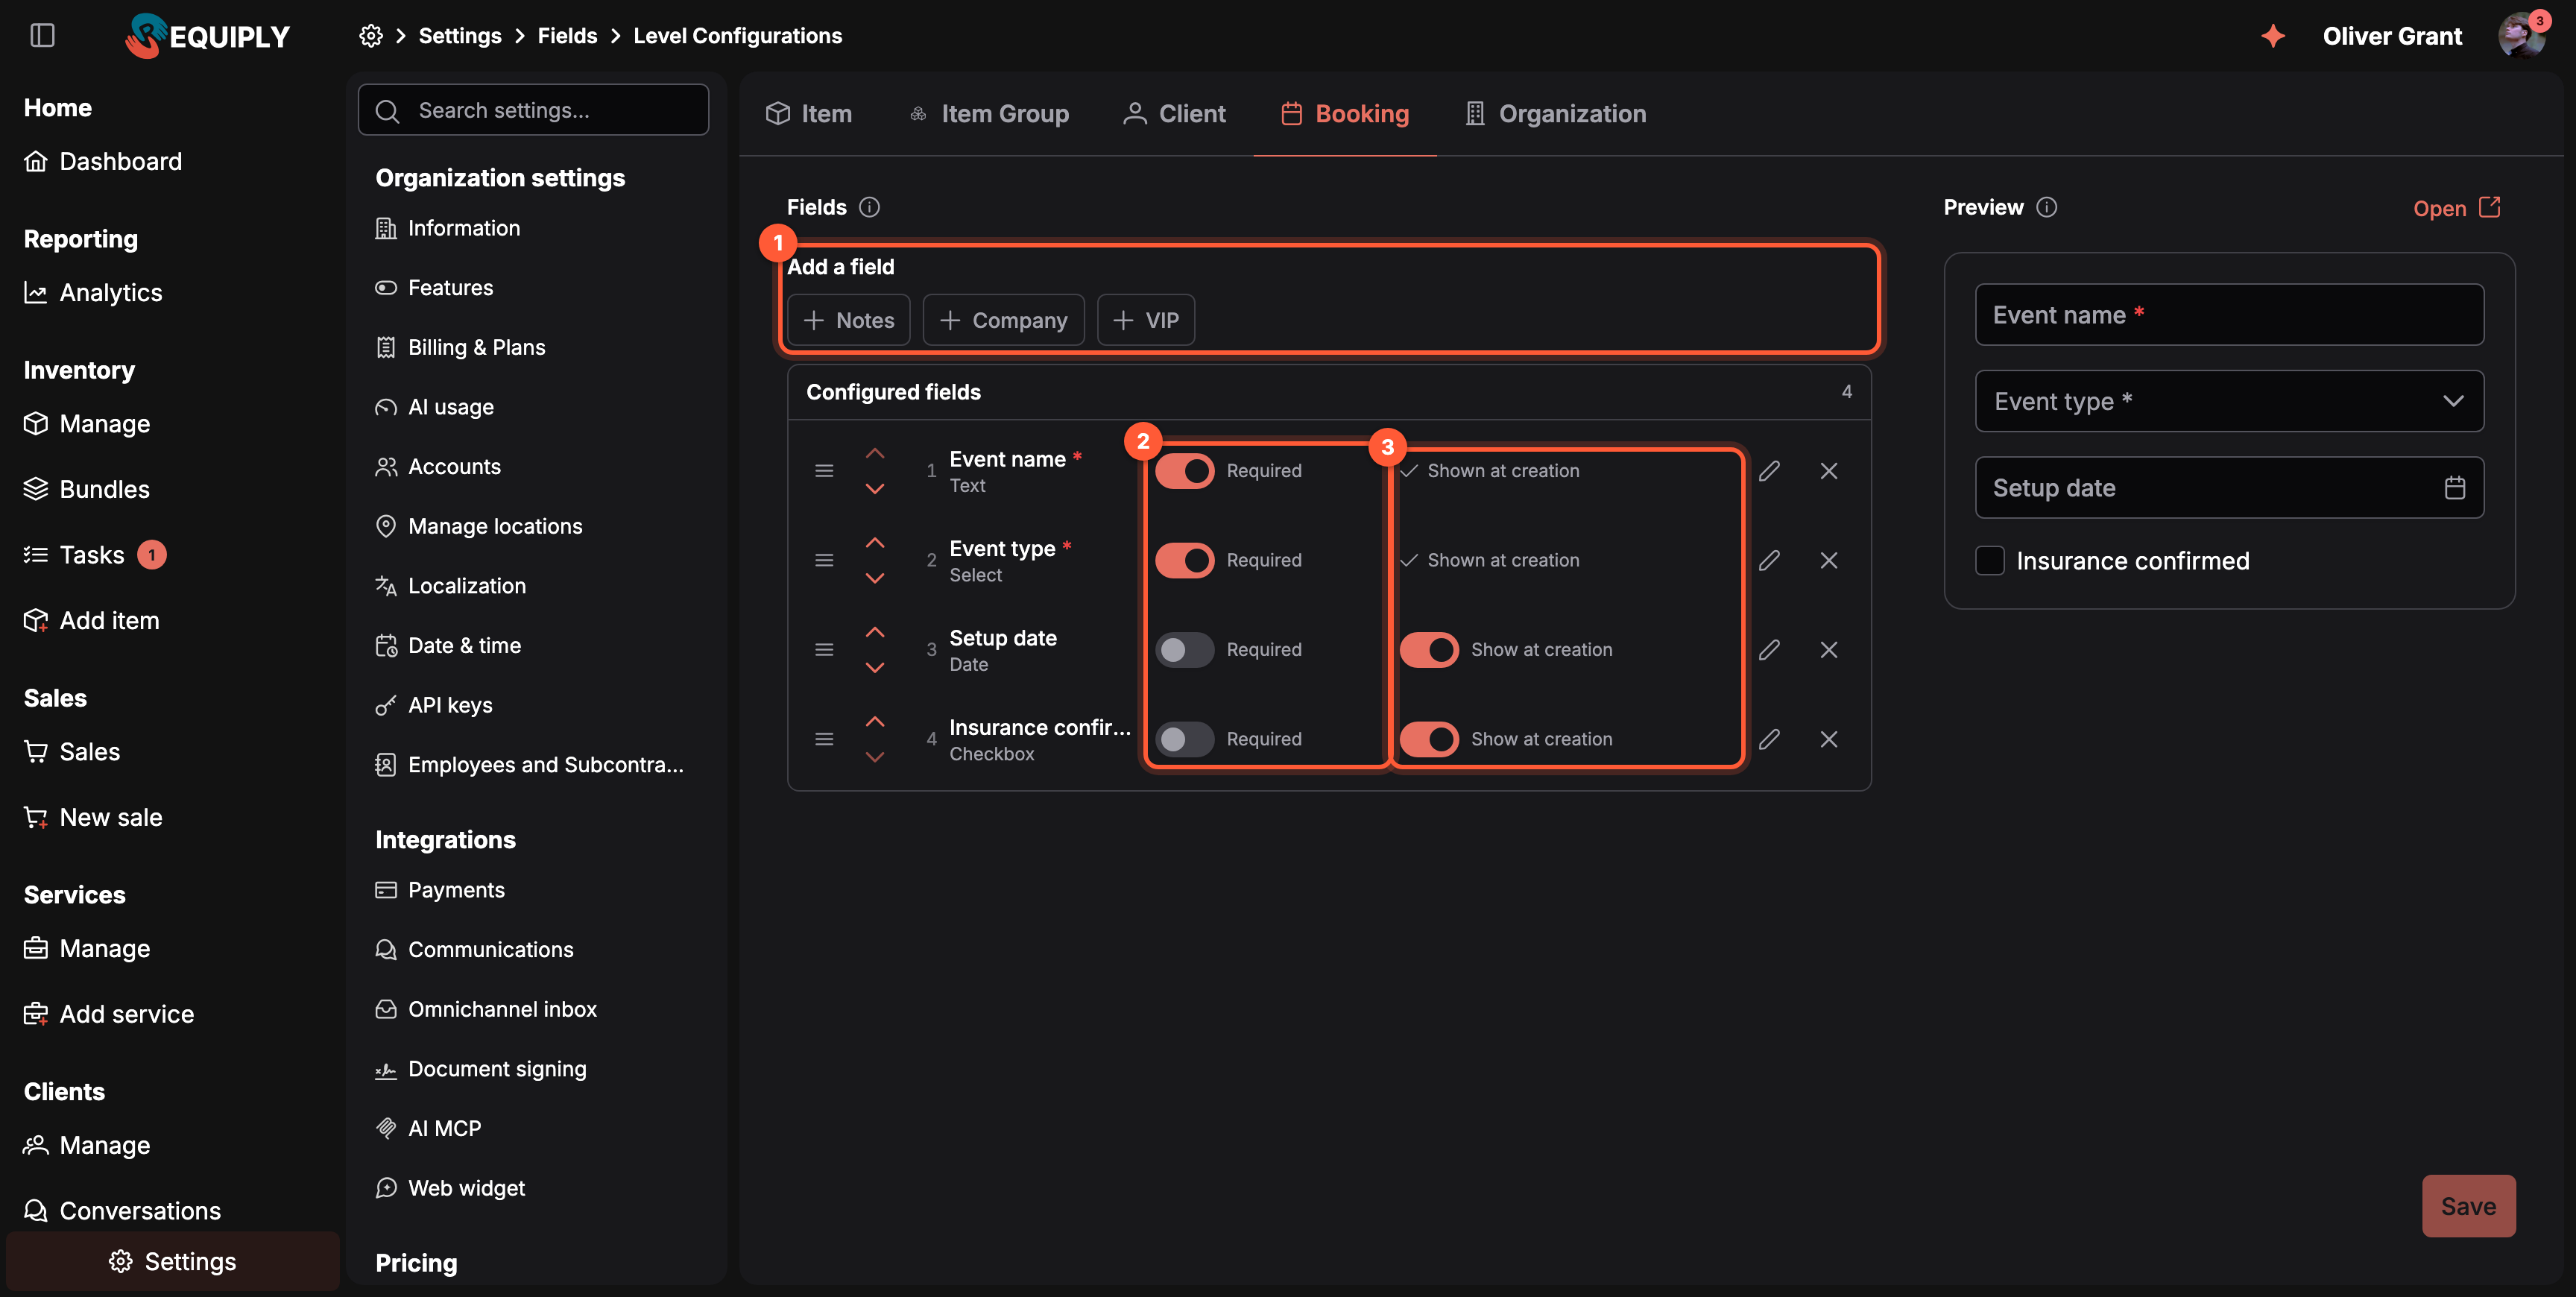Move Insurance confirmed field up
This screenshot has height=1297, width=2576.
pos(875,722)
